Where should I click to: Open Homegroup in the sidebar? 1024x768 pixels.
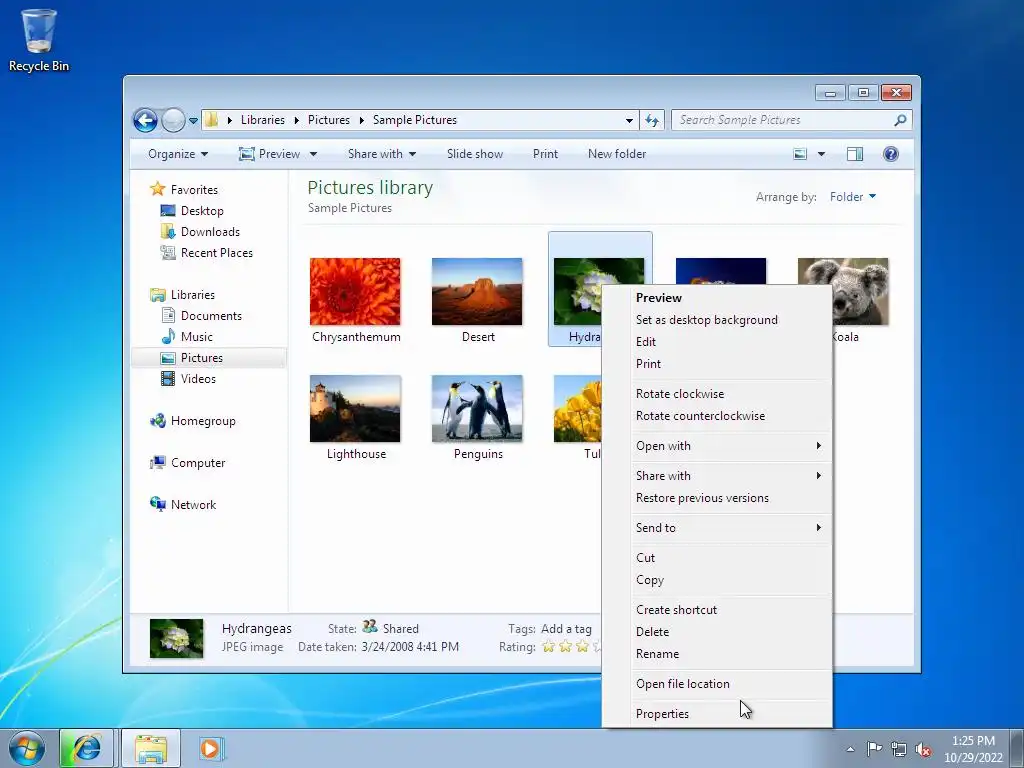pos(203,421)
